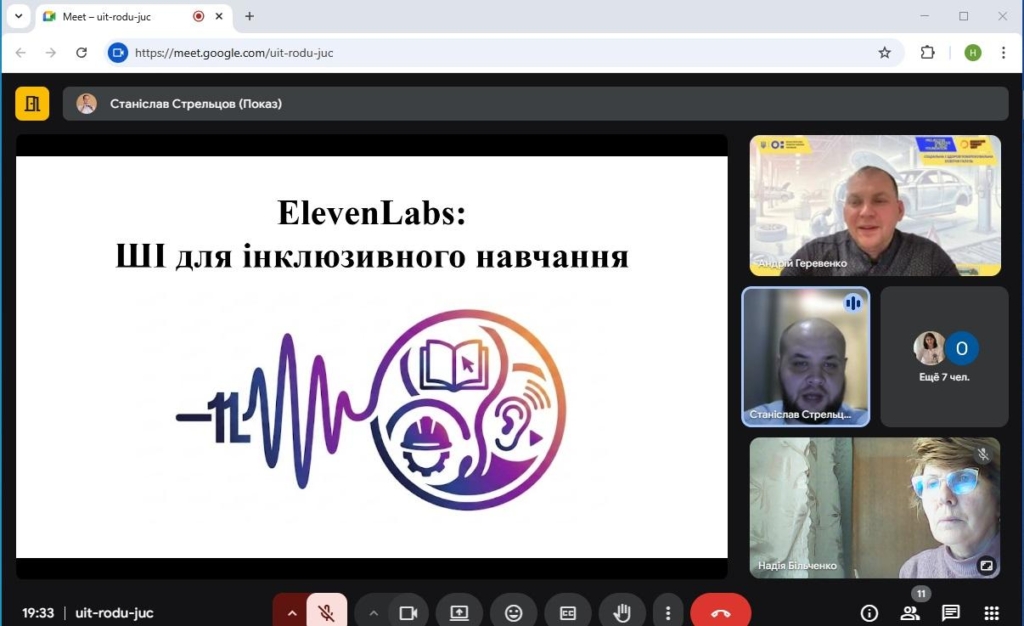The width and height of the screenshot is (1024, 626).
Task: Raise your hand in the meeting
Action: coord(621,612)
